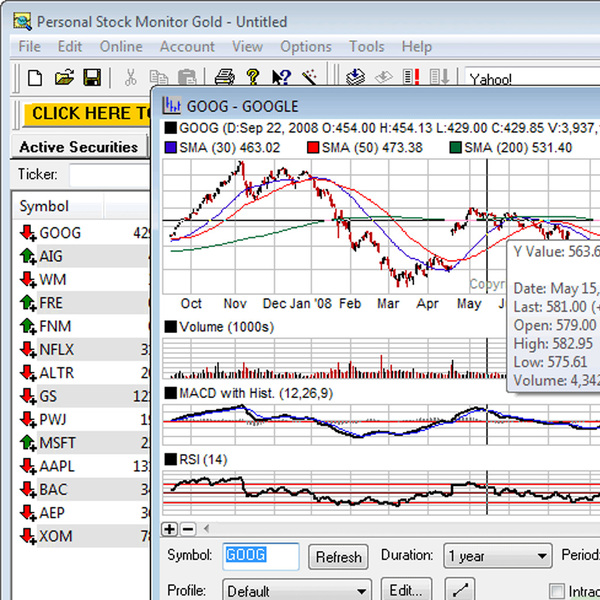Click the app icon in title bar
This screenshot has height=600, width=600.
tap(23, 21)
